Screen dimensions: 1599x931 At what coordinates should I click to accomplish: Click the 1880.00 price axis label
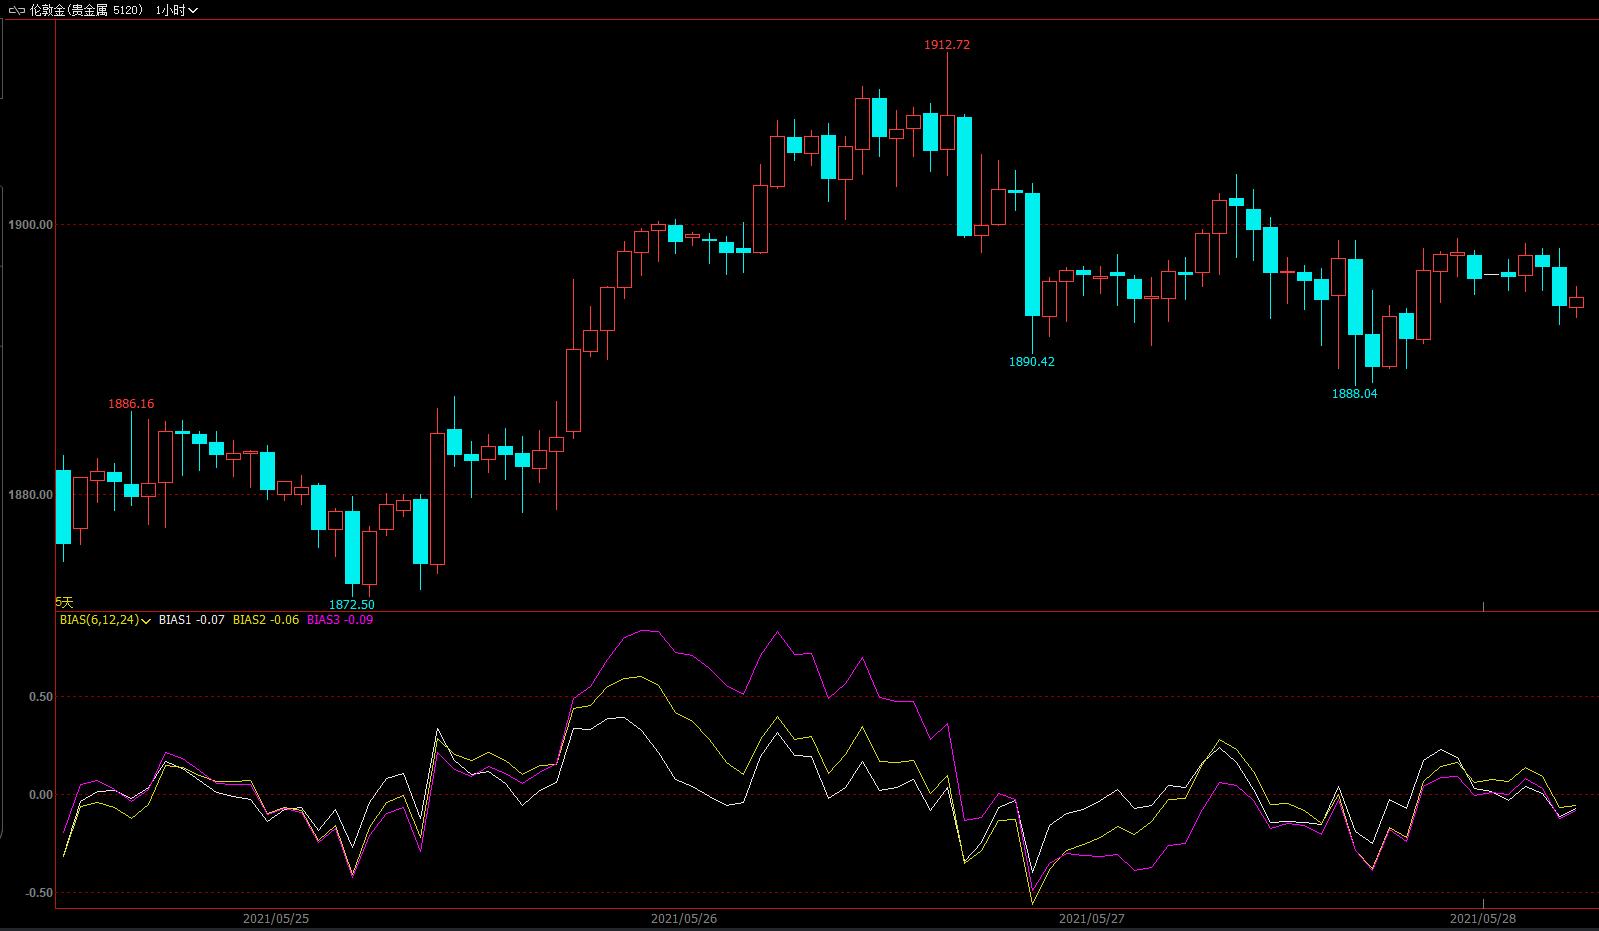(32, 495)
